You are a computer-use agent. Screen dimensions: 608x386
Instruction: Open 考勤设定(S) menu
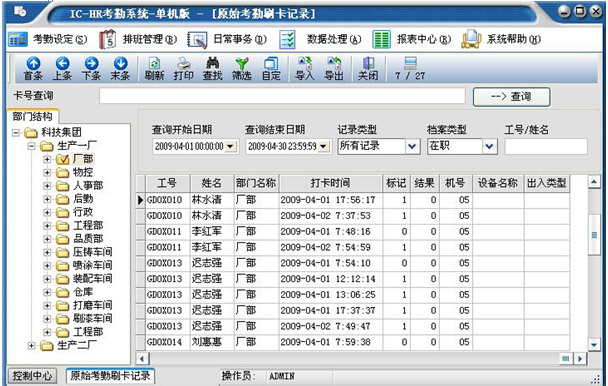click(x=60, y=39)
